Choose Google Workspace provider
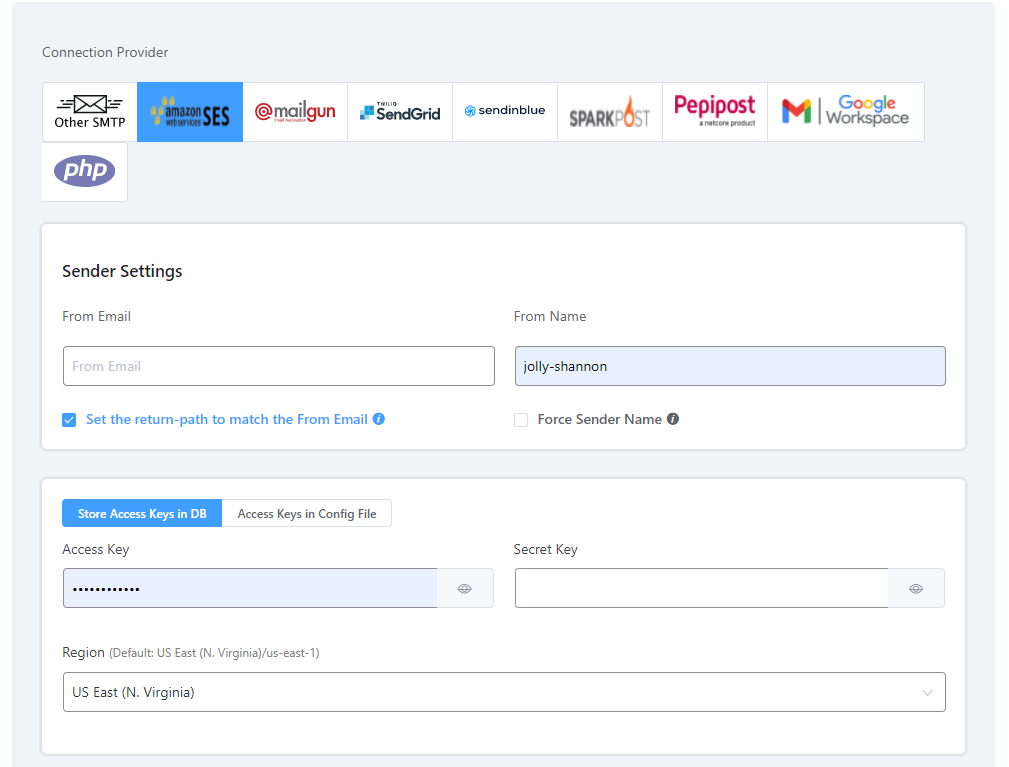Image resolution: width=1009 pixels, height=767 pixels. [x=846, y=112]
